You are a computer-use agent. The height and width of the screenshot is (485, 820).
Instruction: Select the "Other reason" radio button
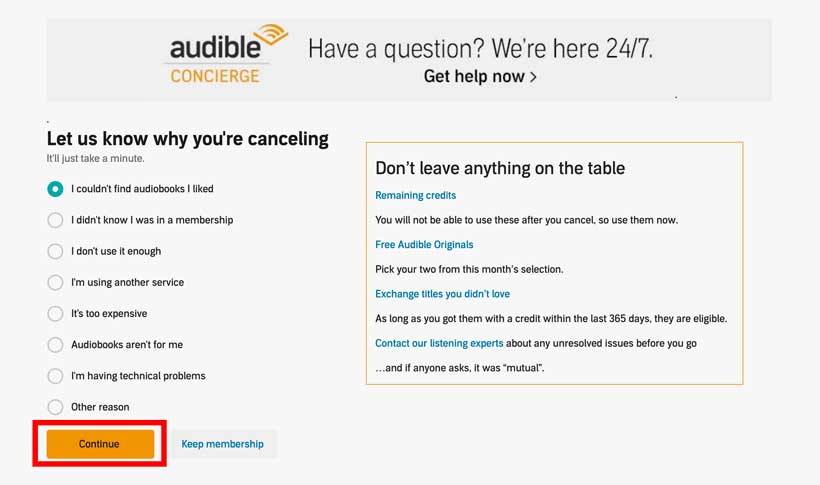click(x=55, y=407)
